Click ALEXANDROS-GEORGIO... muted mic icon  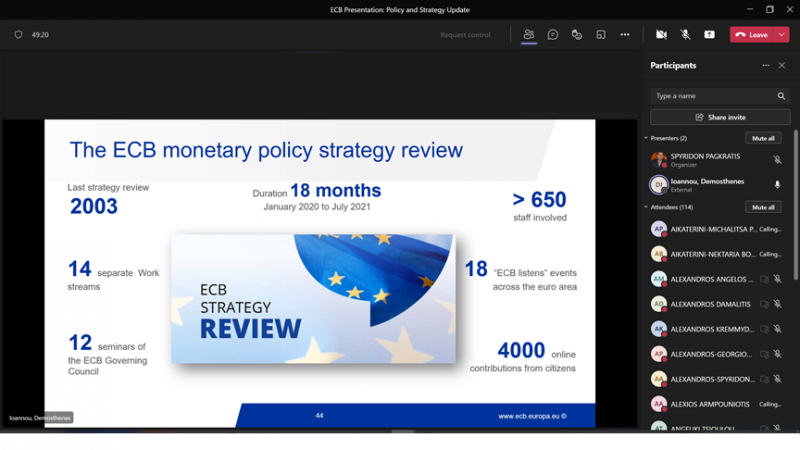coord(777,354)
